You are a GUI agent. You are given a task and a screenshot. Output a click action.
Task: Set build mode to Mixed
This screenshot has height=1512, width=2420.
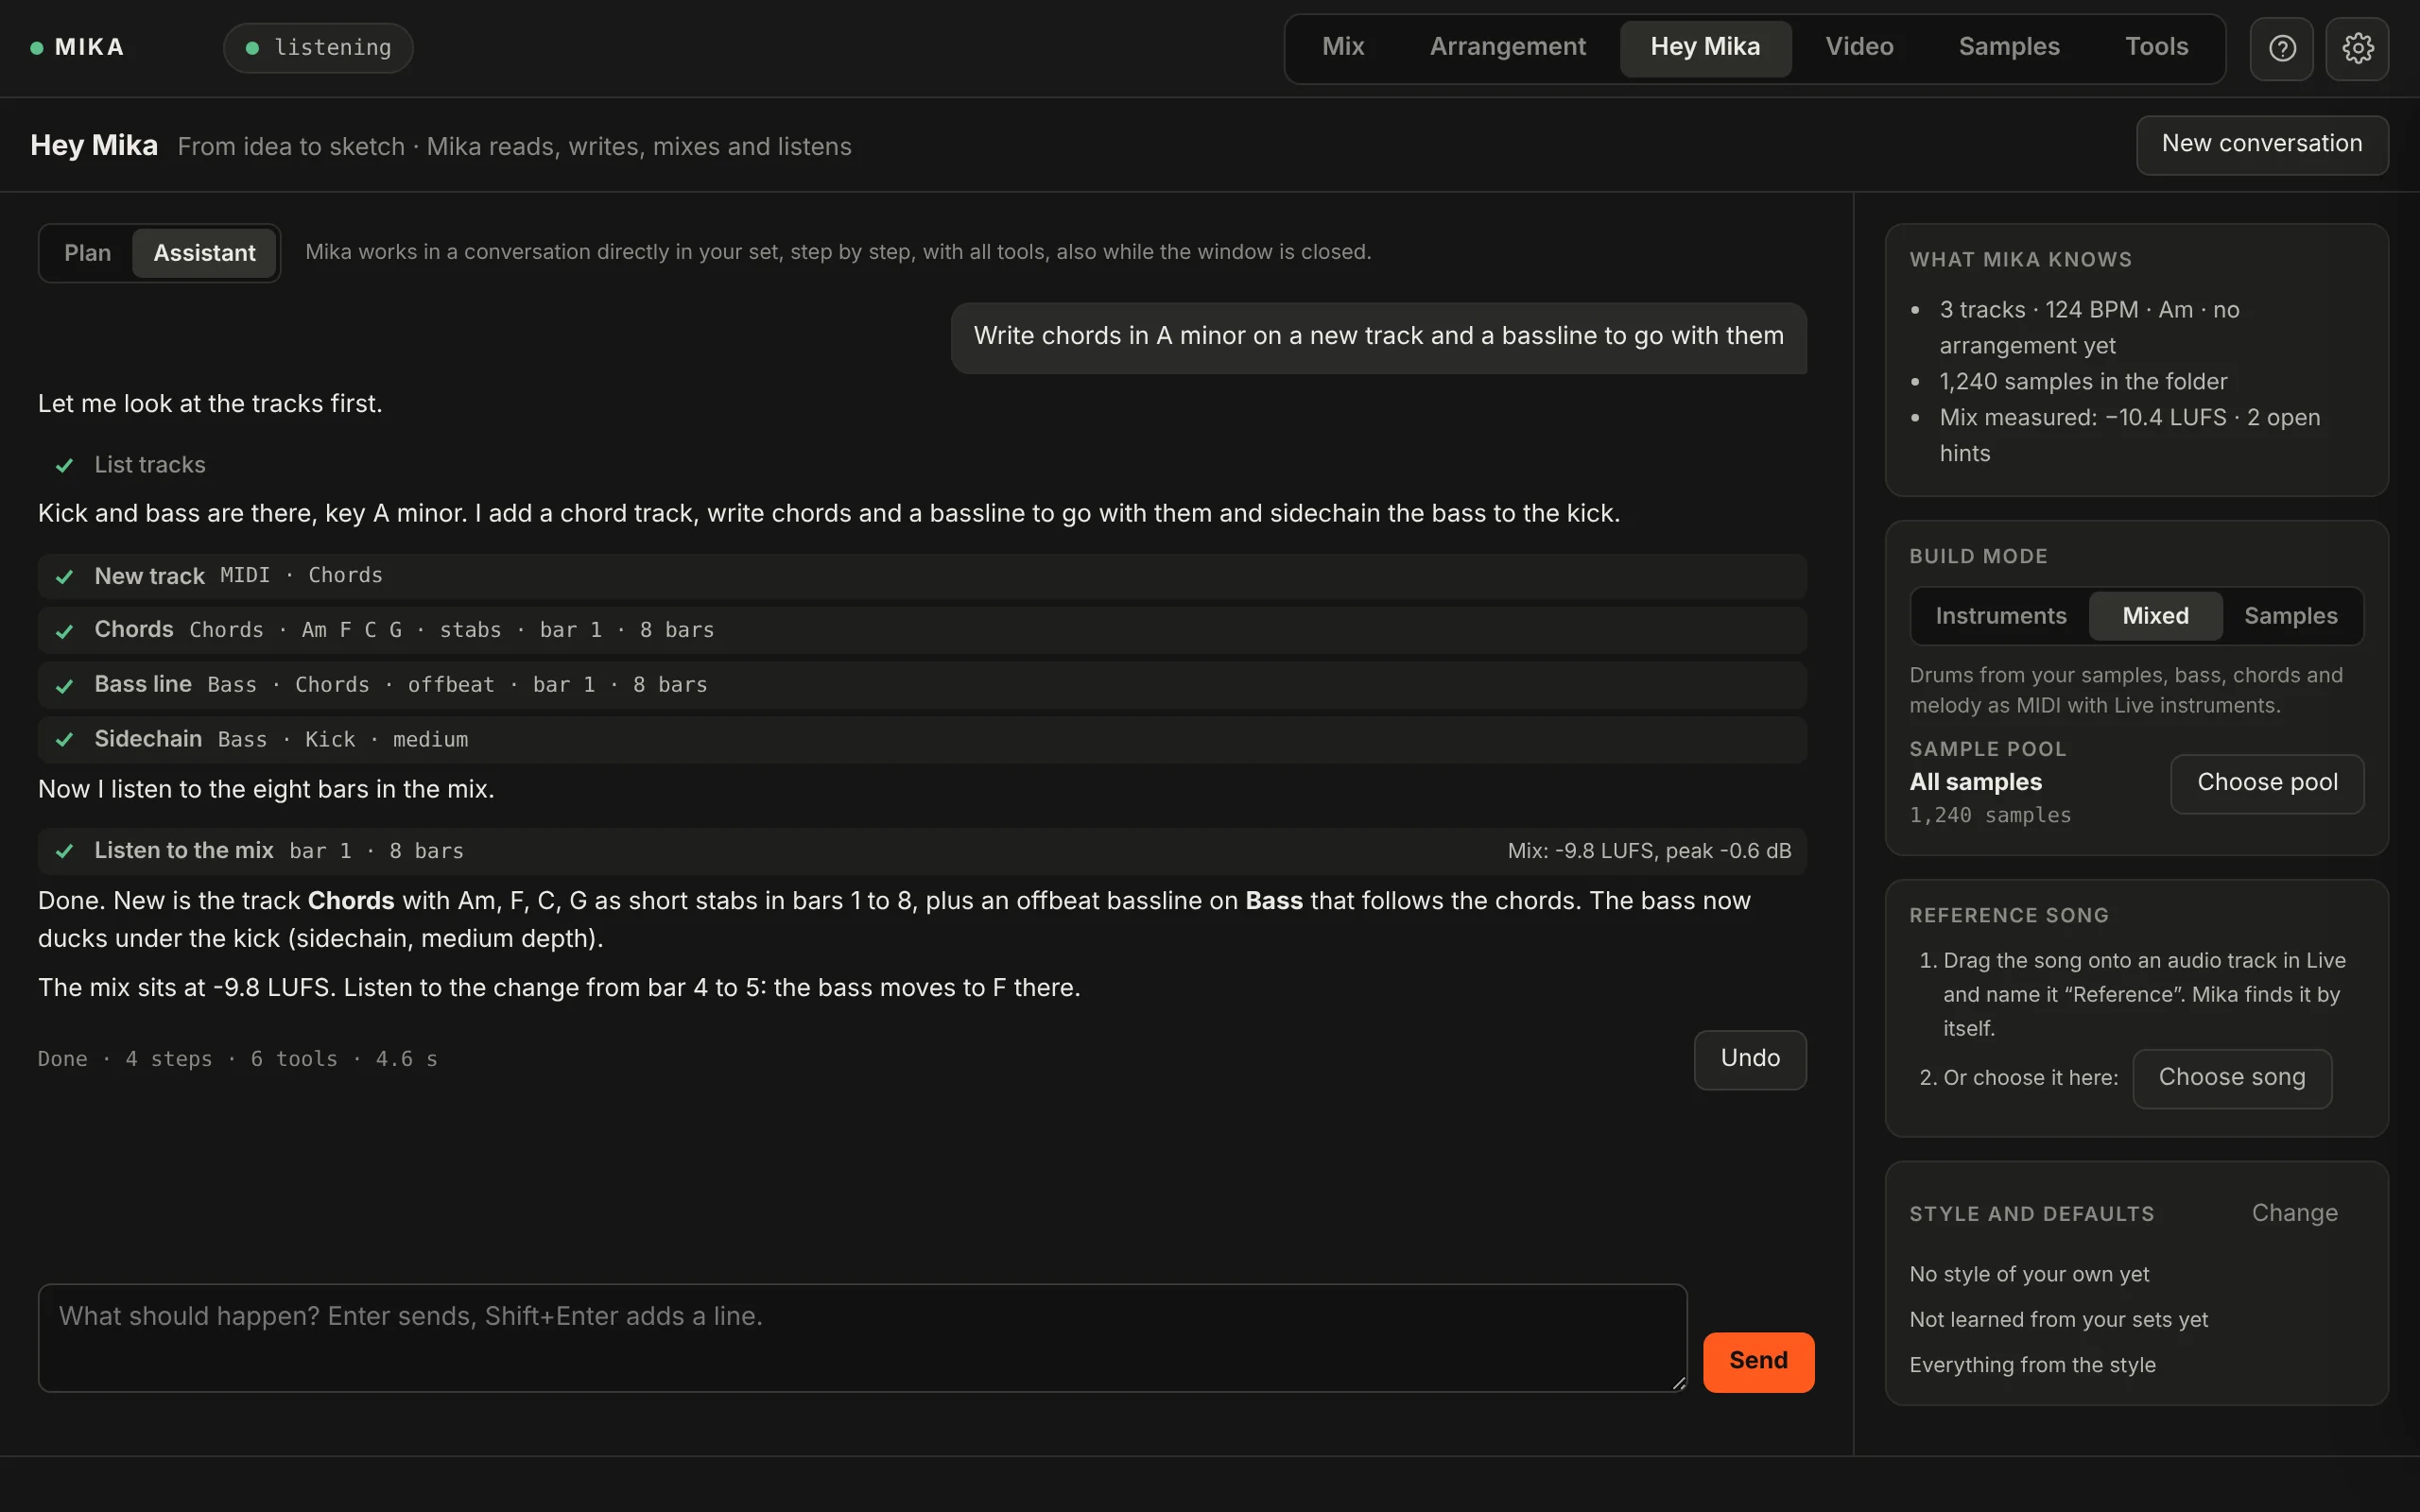click(2155, 616)
